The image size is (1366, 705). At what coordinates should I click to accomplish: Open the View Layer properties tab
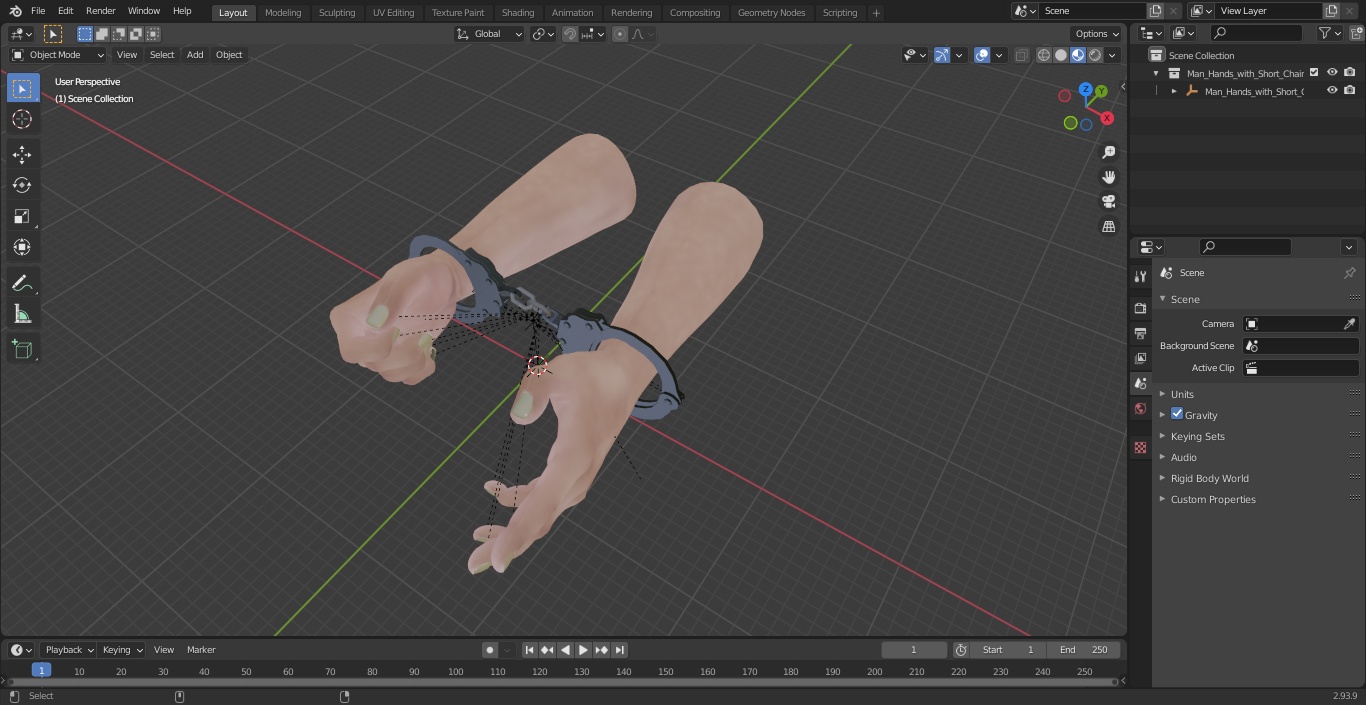[x=1140, y=358]
